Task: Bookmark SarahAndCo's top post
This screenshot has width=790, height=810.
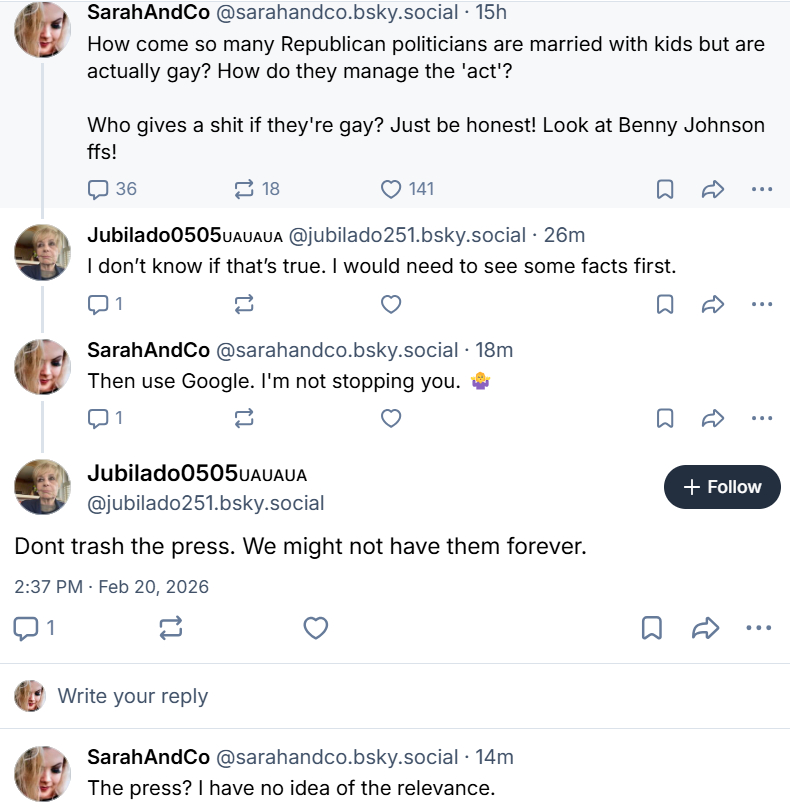Action: click(x=665, y=189)
